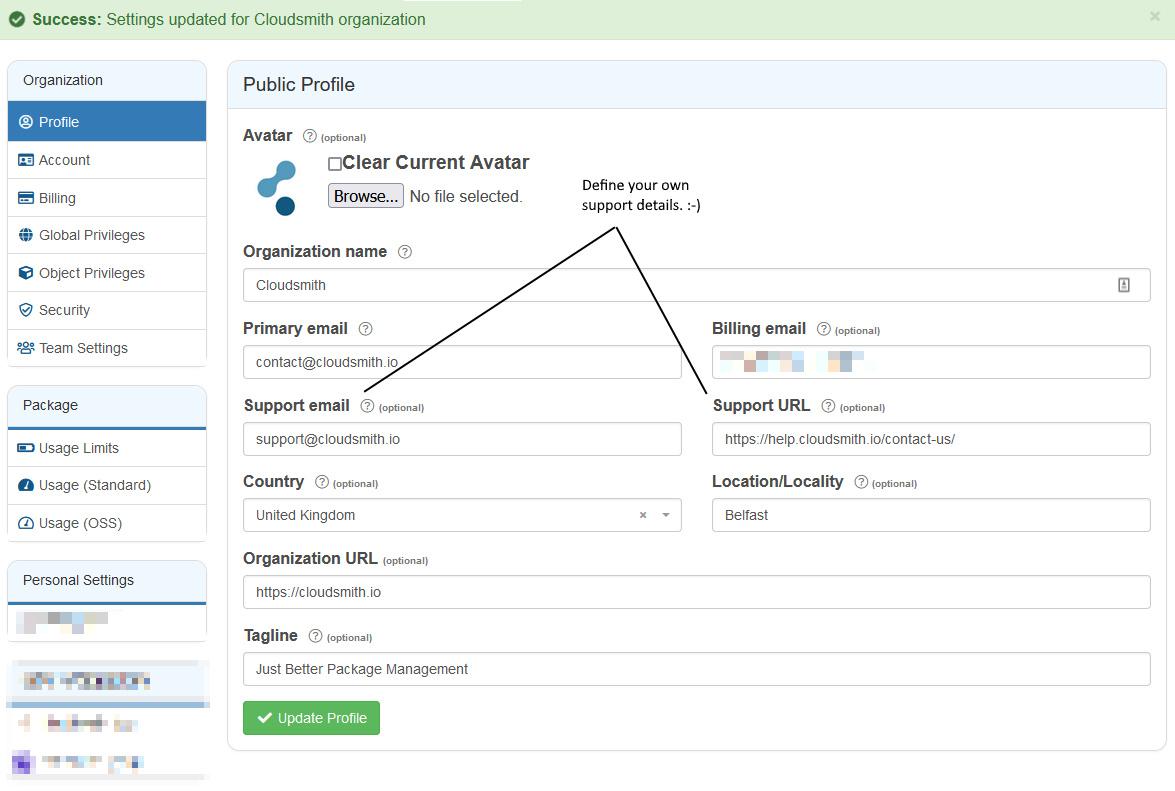Click the Public Profile panel heading
The image size is (1175, 791).
coord(299,85)
